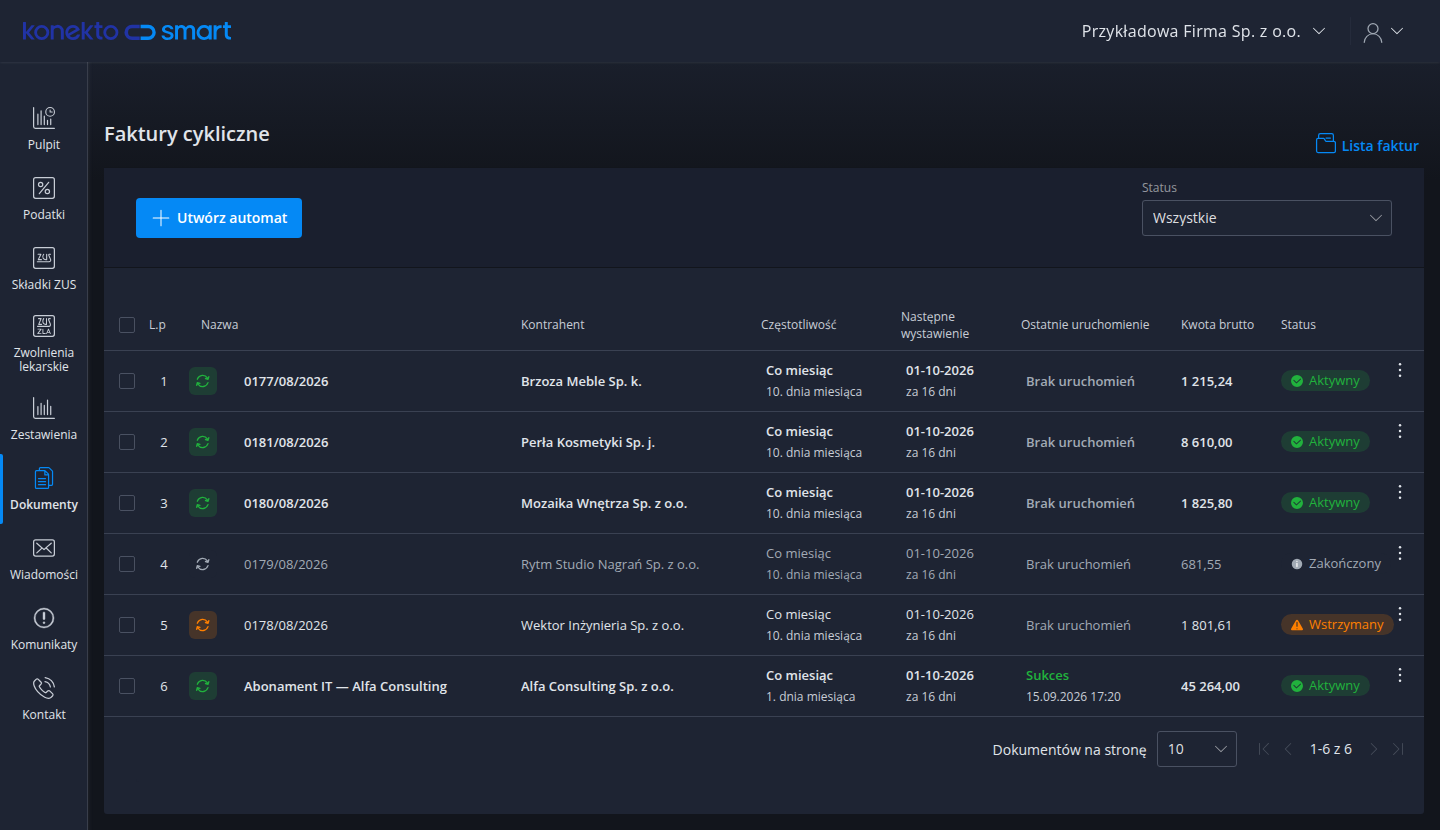Tick the checkbox for 0181/08/2026
1440x830 pixels.
click(x=127, y=442)
